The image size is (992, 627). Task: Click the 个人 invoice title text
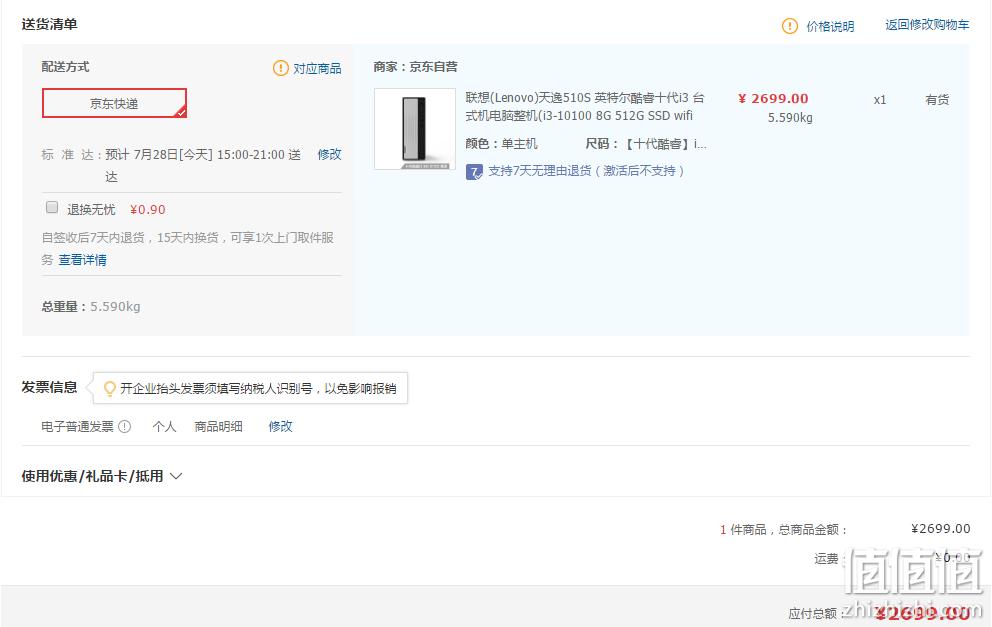point(164,426)
